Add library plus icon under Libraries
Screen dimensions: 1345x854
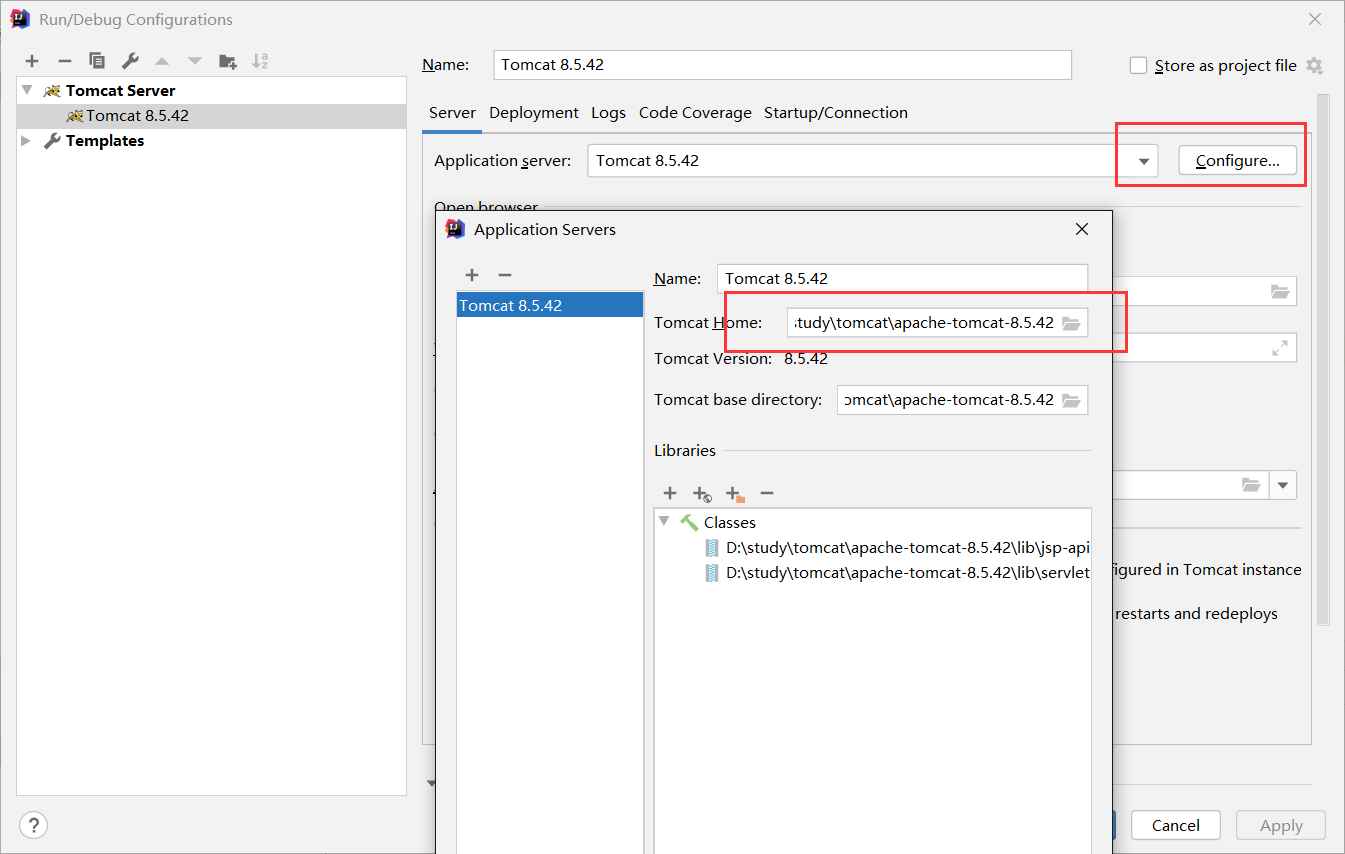click(670, 493)
